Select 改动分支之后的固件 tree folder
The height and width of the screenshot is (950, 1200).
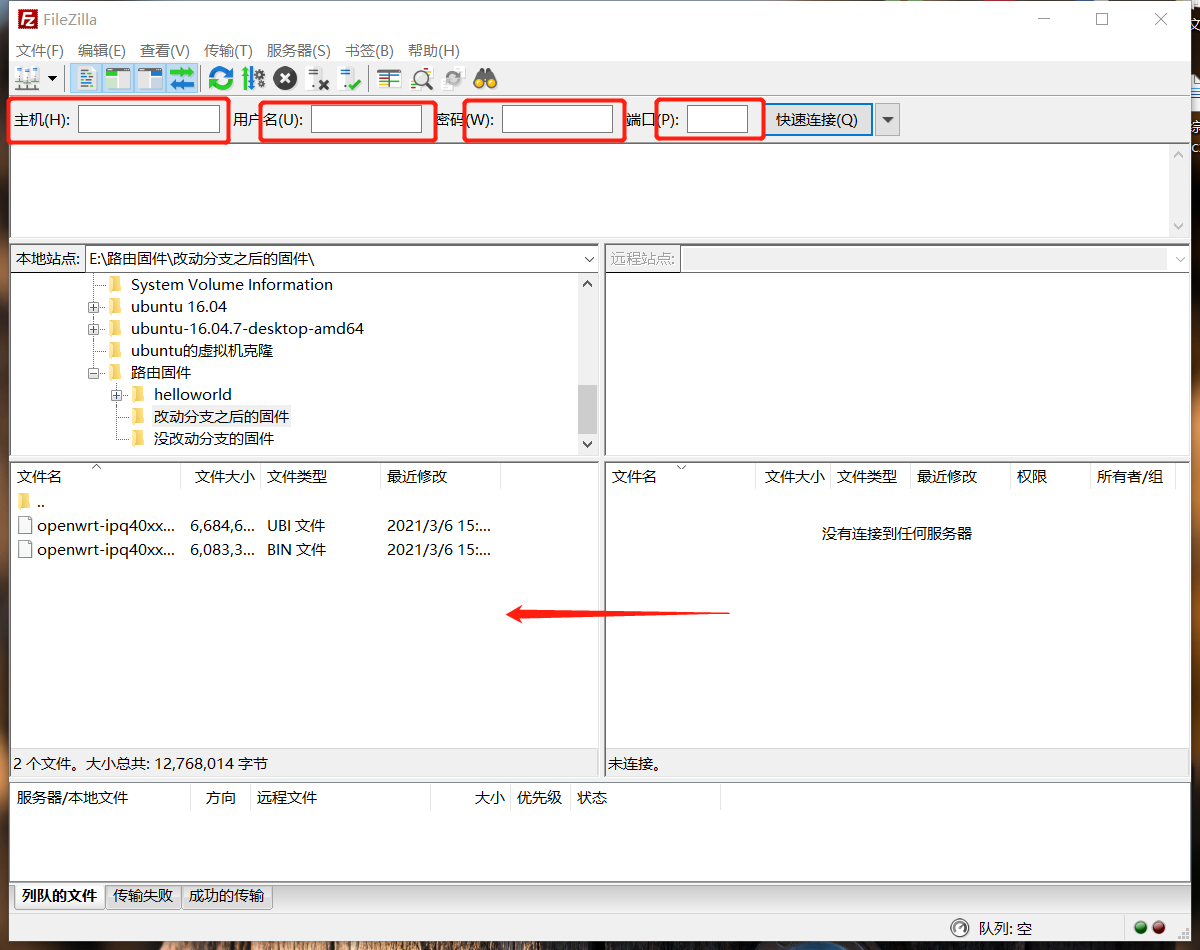pyautogui.click(x=222, y=417)
